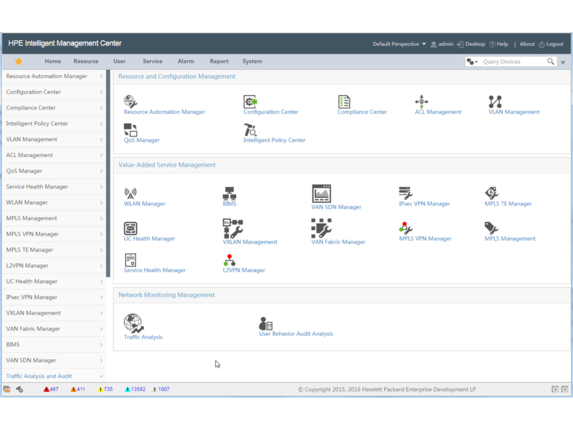
Task: Open the VLAN Management icon
Action: coord(495,102)
